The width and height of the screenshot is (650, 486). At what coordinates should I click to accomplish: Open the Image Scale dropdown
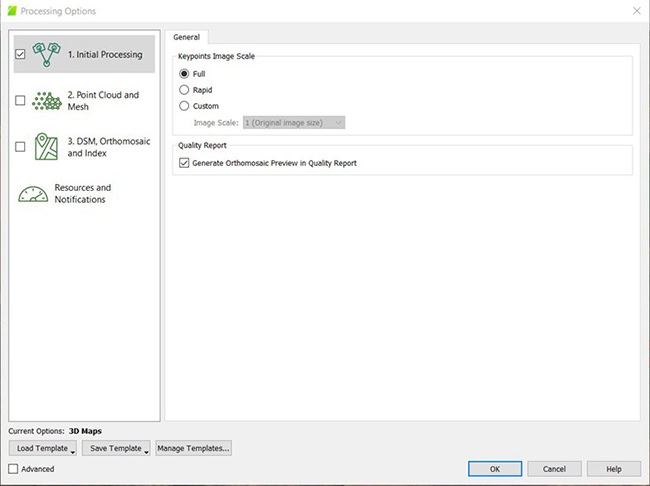pos(294,123)
